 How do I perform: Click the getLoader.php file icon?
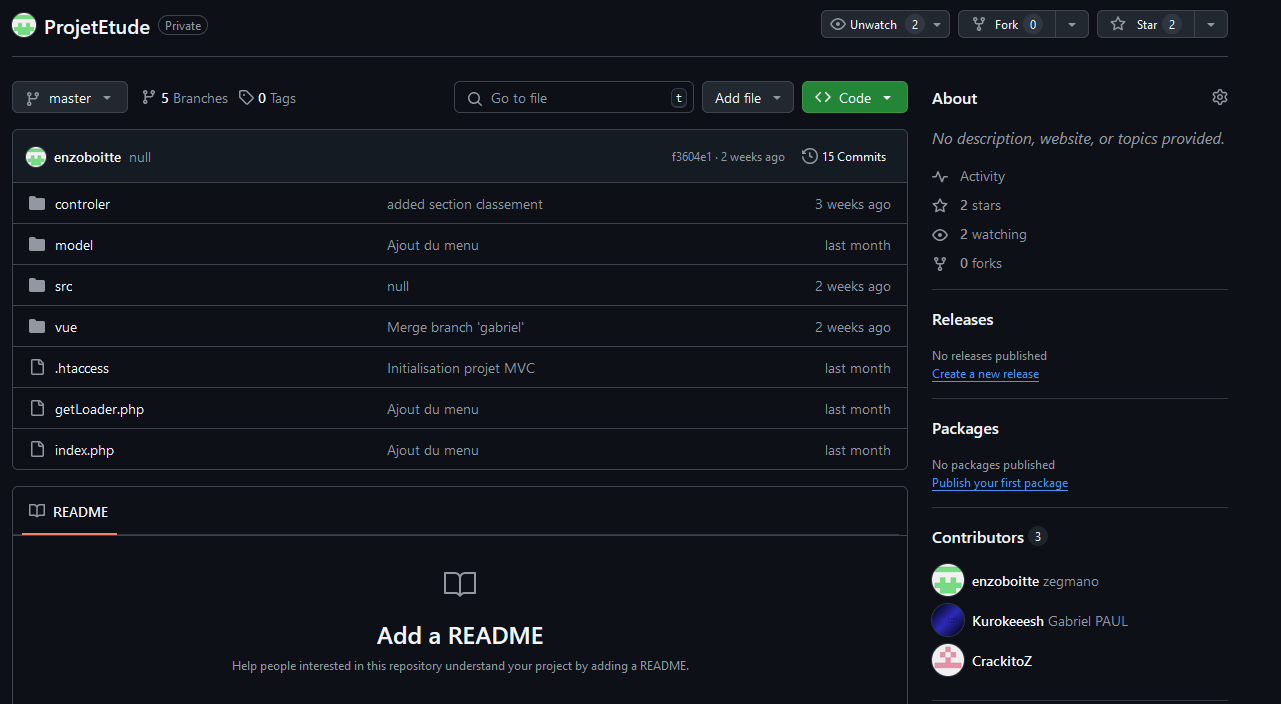coord(37,409)
